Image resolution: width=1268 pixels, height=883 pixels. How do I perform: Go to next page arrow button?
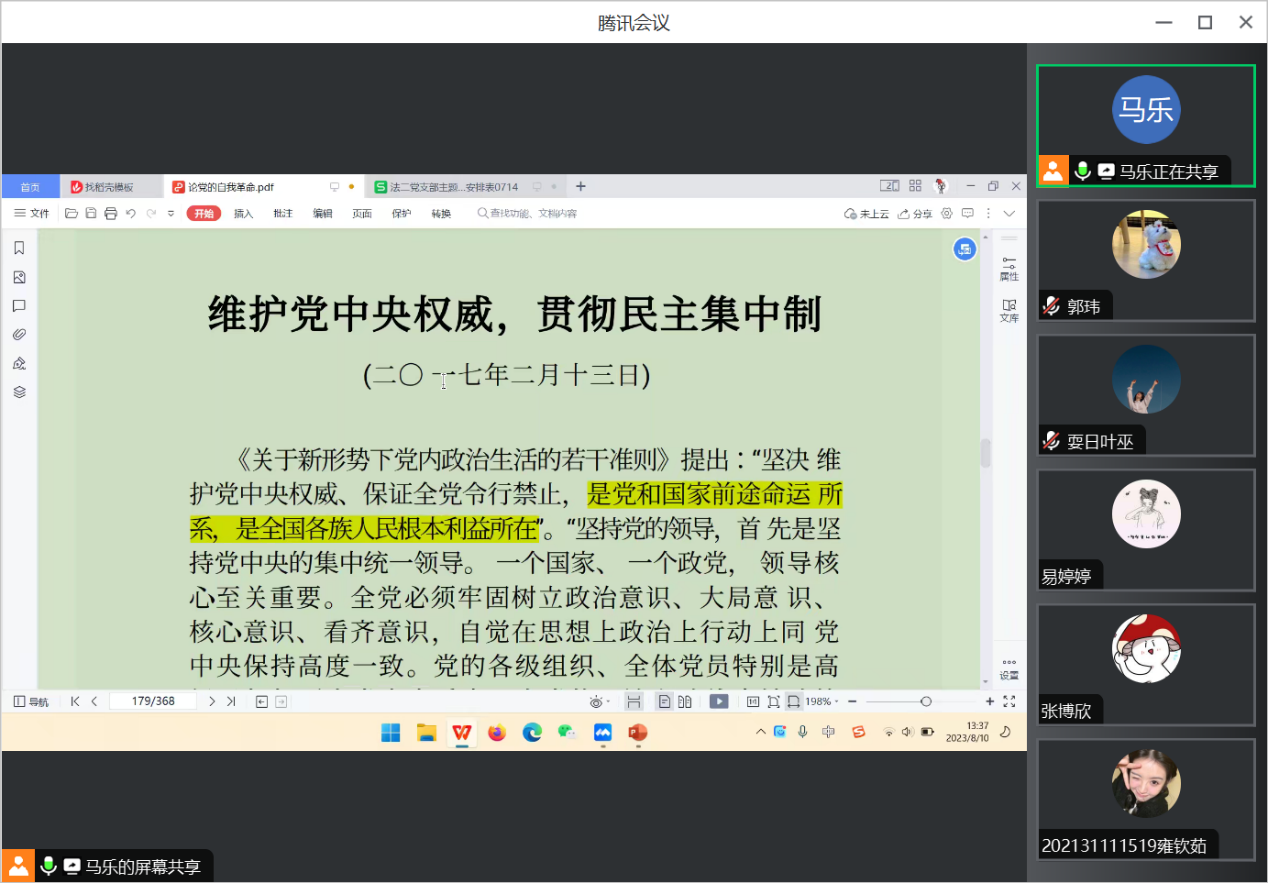coord(212,702)
